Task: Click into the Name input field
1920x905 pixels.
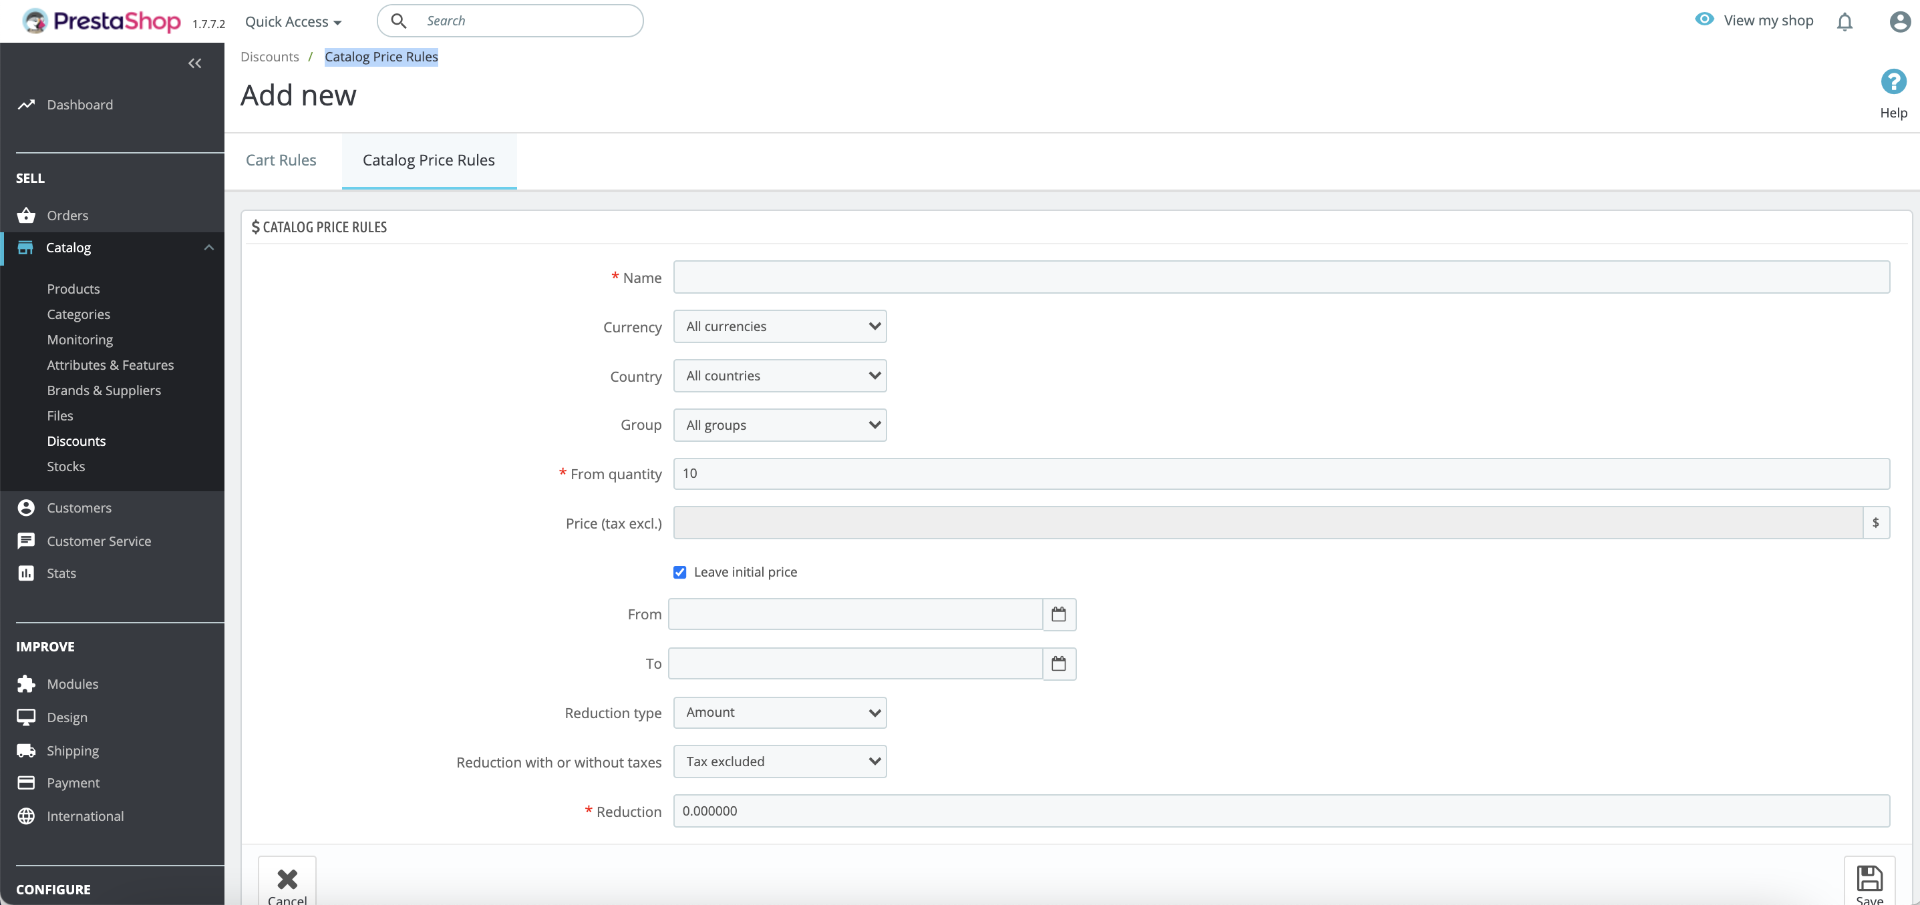Action: click(x=1281, y=277)
